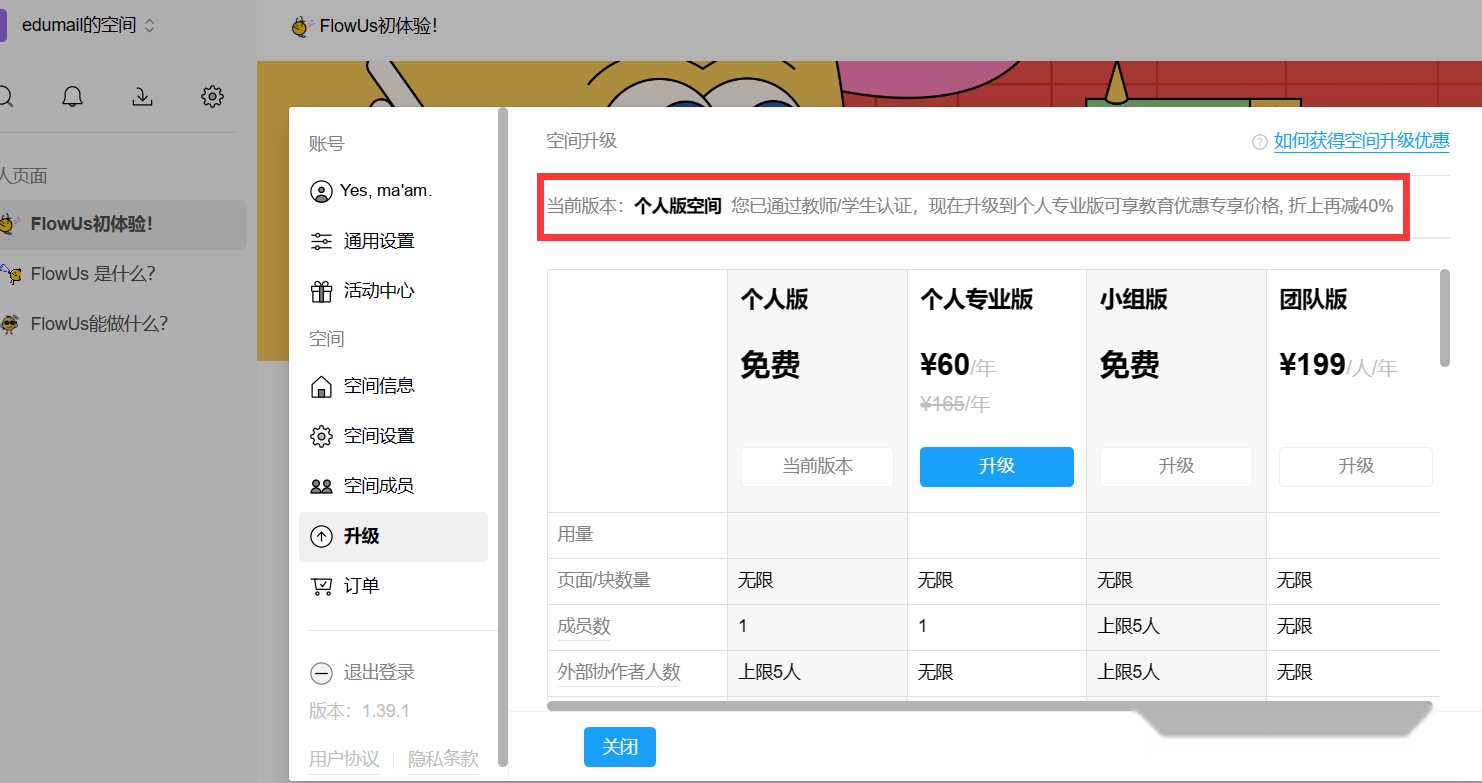Click the 当前版本 button under 个人版
Screen dimensions: 1482x783
(x=817, y=466)
